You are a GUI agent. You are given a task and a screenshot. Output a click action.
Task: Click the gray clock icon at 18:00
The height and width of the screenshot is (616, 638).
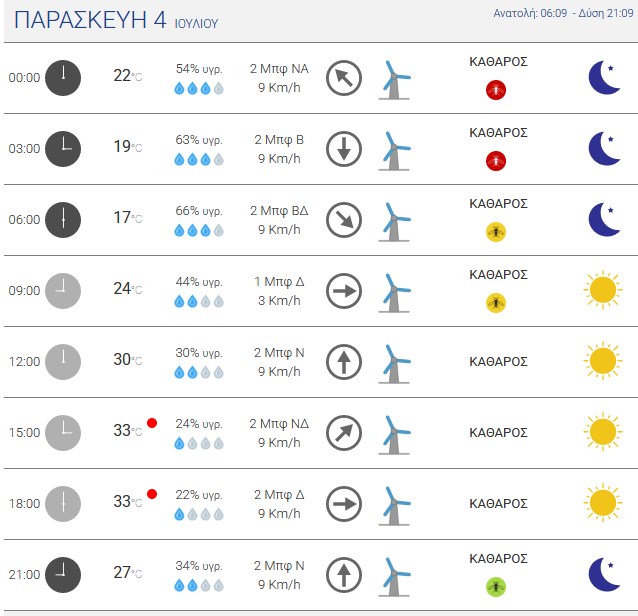tap(63, 504)
